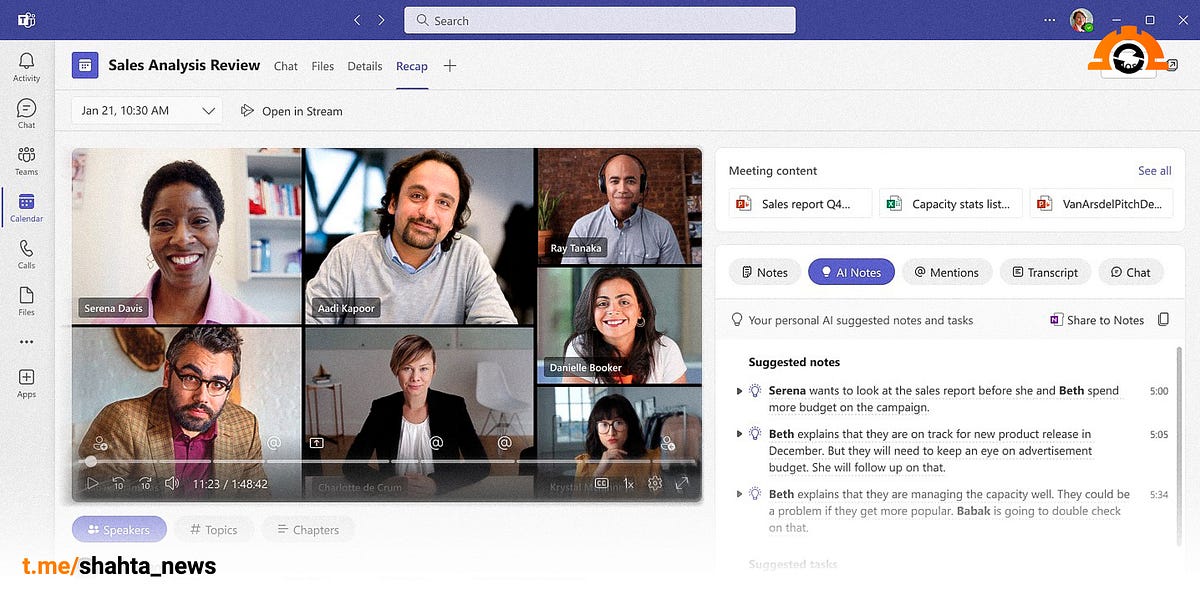Click the See all link for meeting content

(x=1154, y=170)
